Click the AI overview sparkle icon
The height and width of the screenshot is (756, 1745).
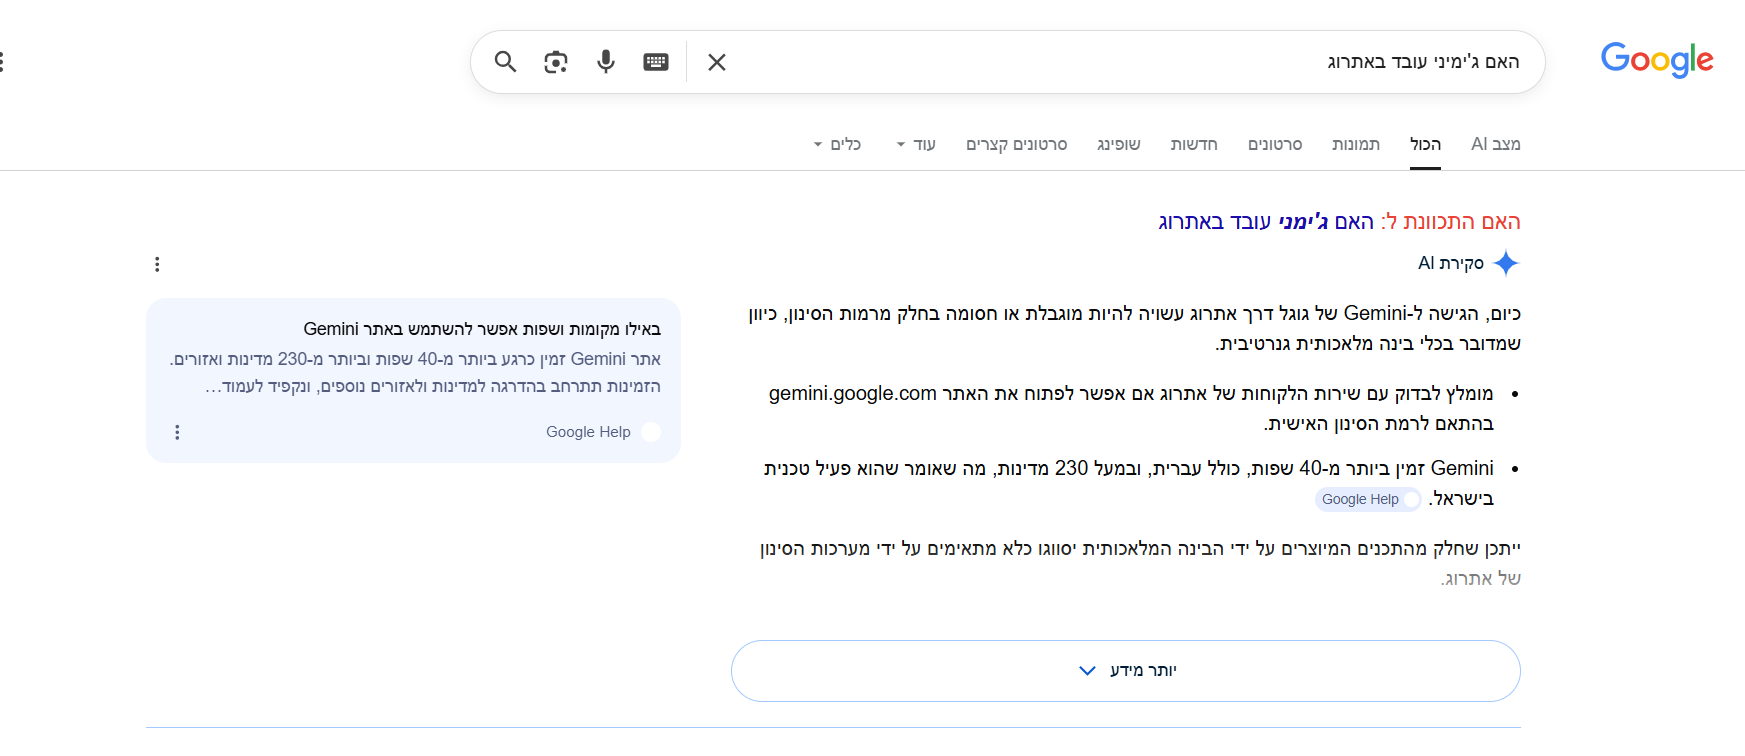point(1505,263)
